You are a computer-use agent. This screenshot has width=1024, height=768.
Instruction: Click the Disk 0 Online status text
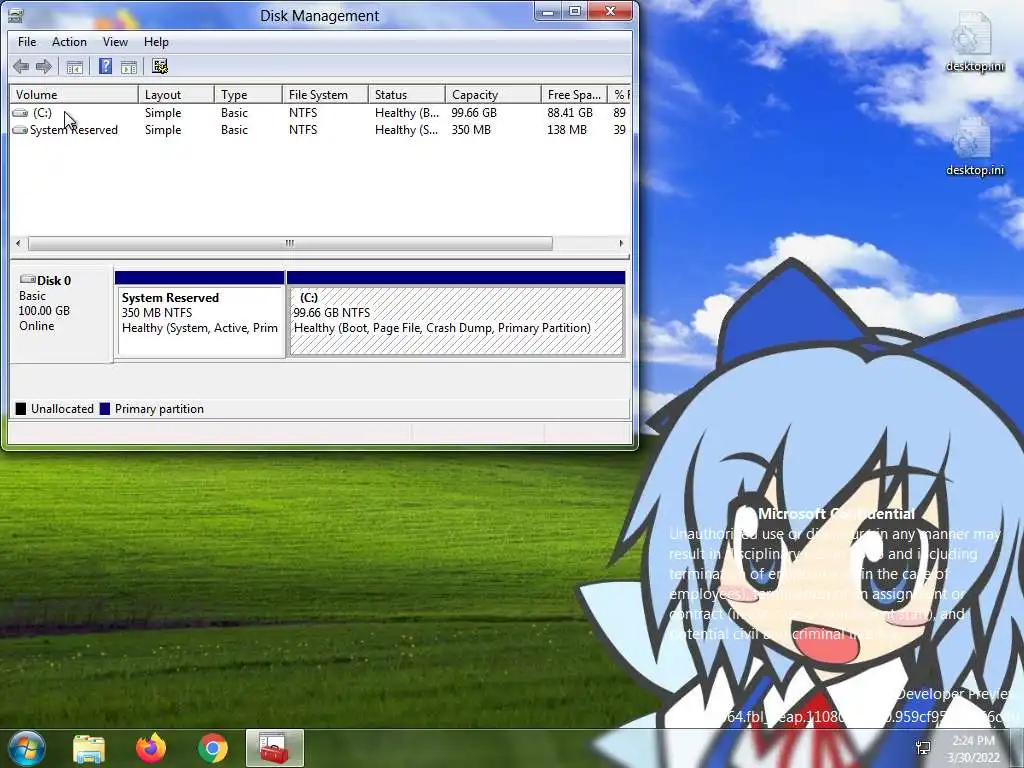pyautogui.click(x=37, y=326)
